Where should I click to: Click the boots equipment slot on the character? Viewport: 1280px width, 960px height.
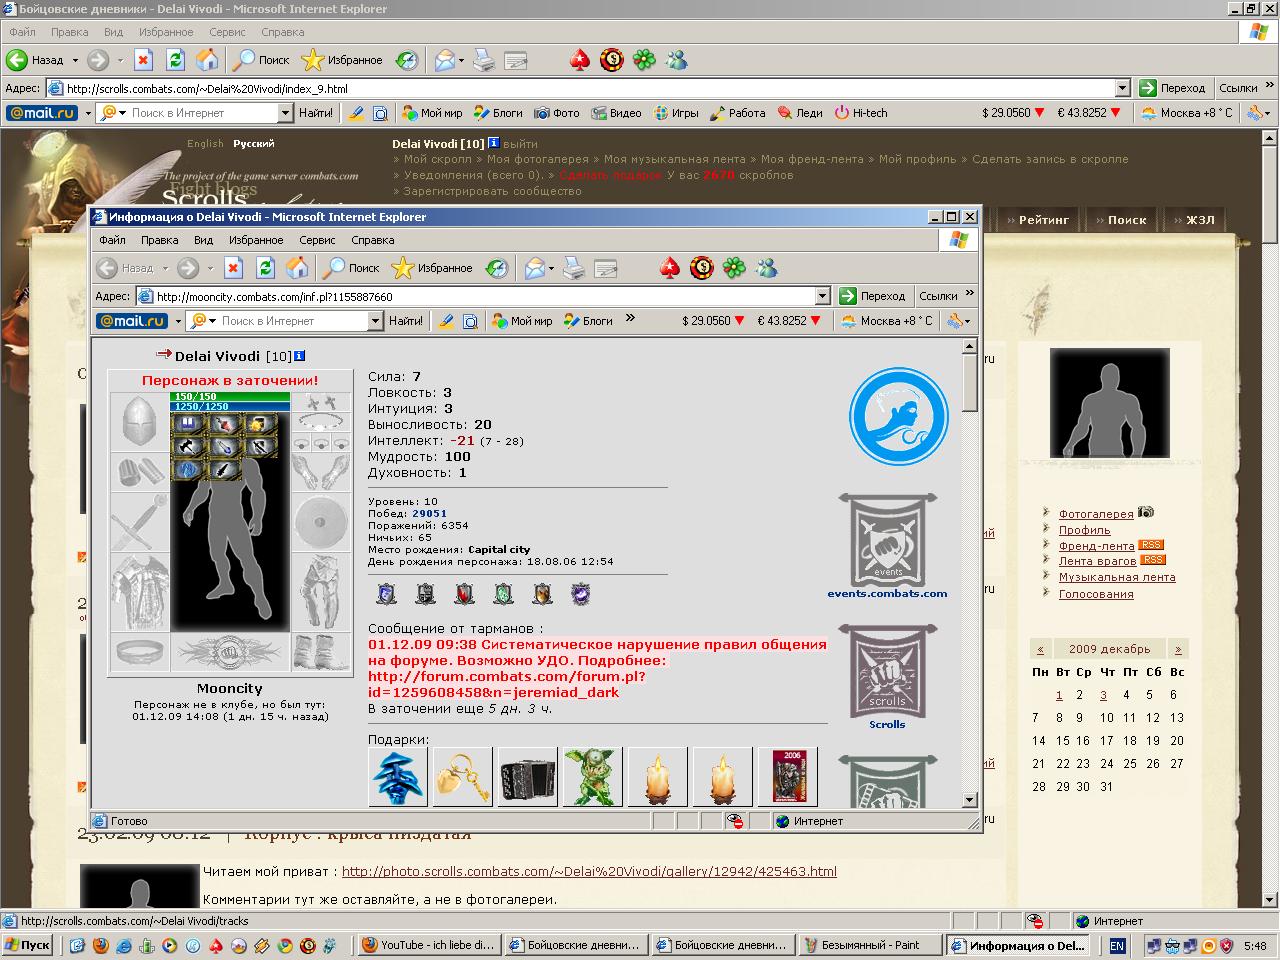320,652
